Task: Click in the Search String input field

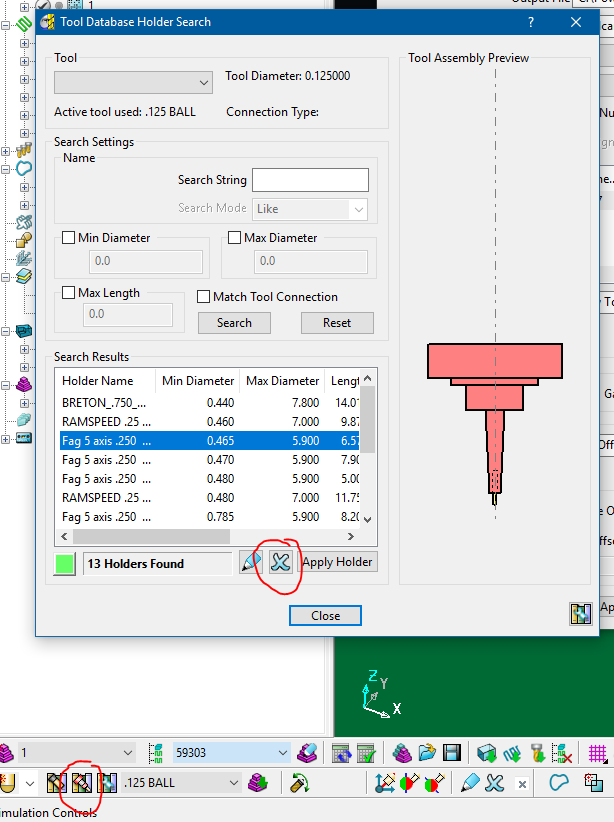Action: click(310, 180)
